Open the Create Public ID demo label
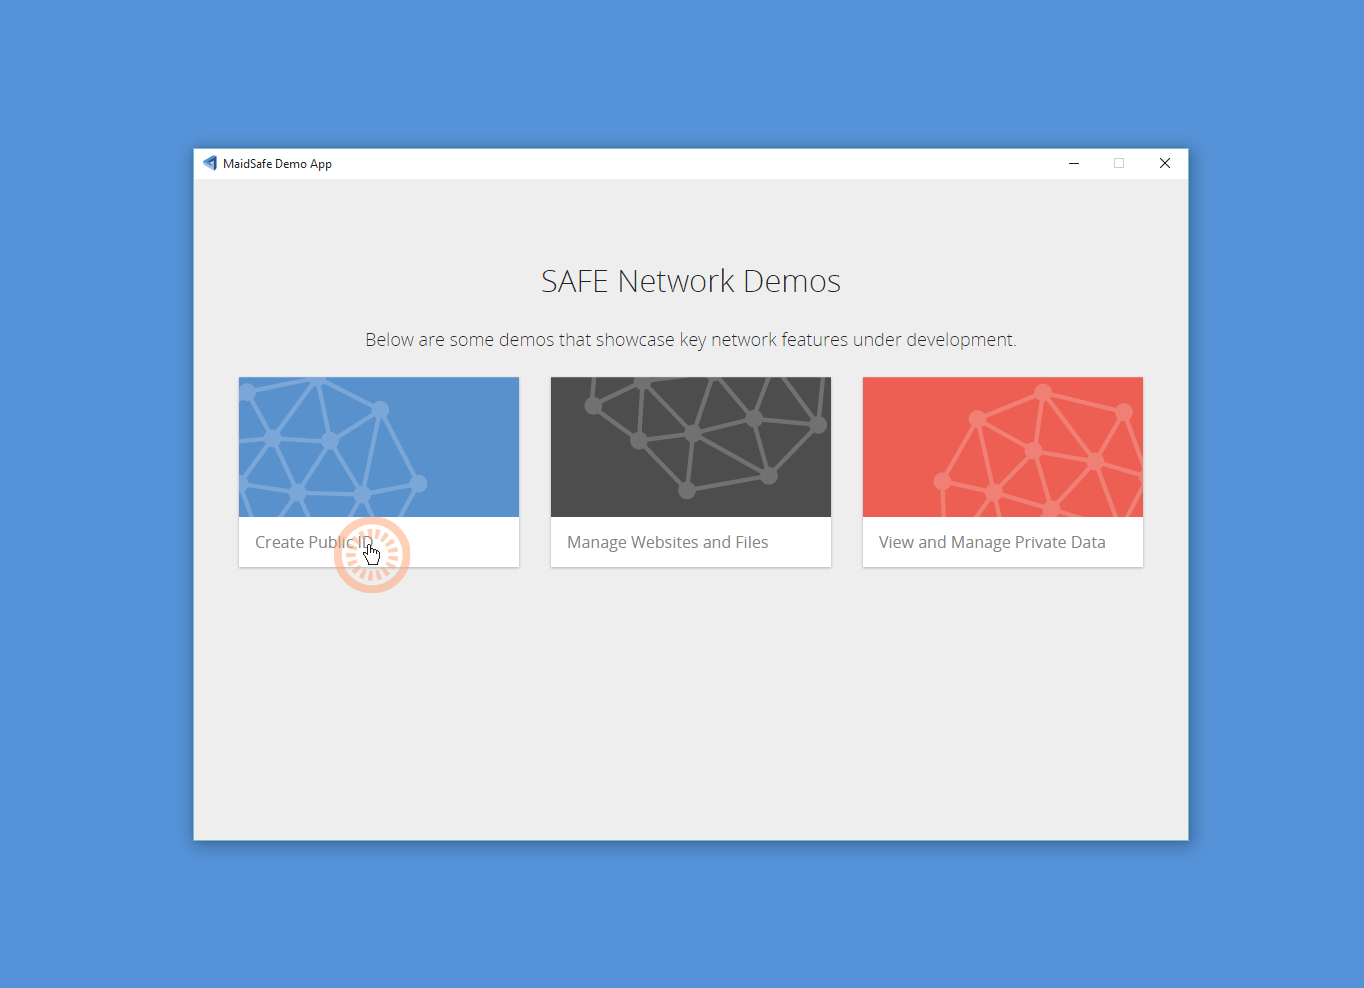Screen dimensions: 1364x988 coord(314,542)
